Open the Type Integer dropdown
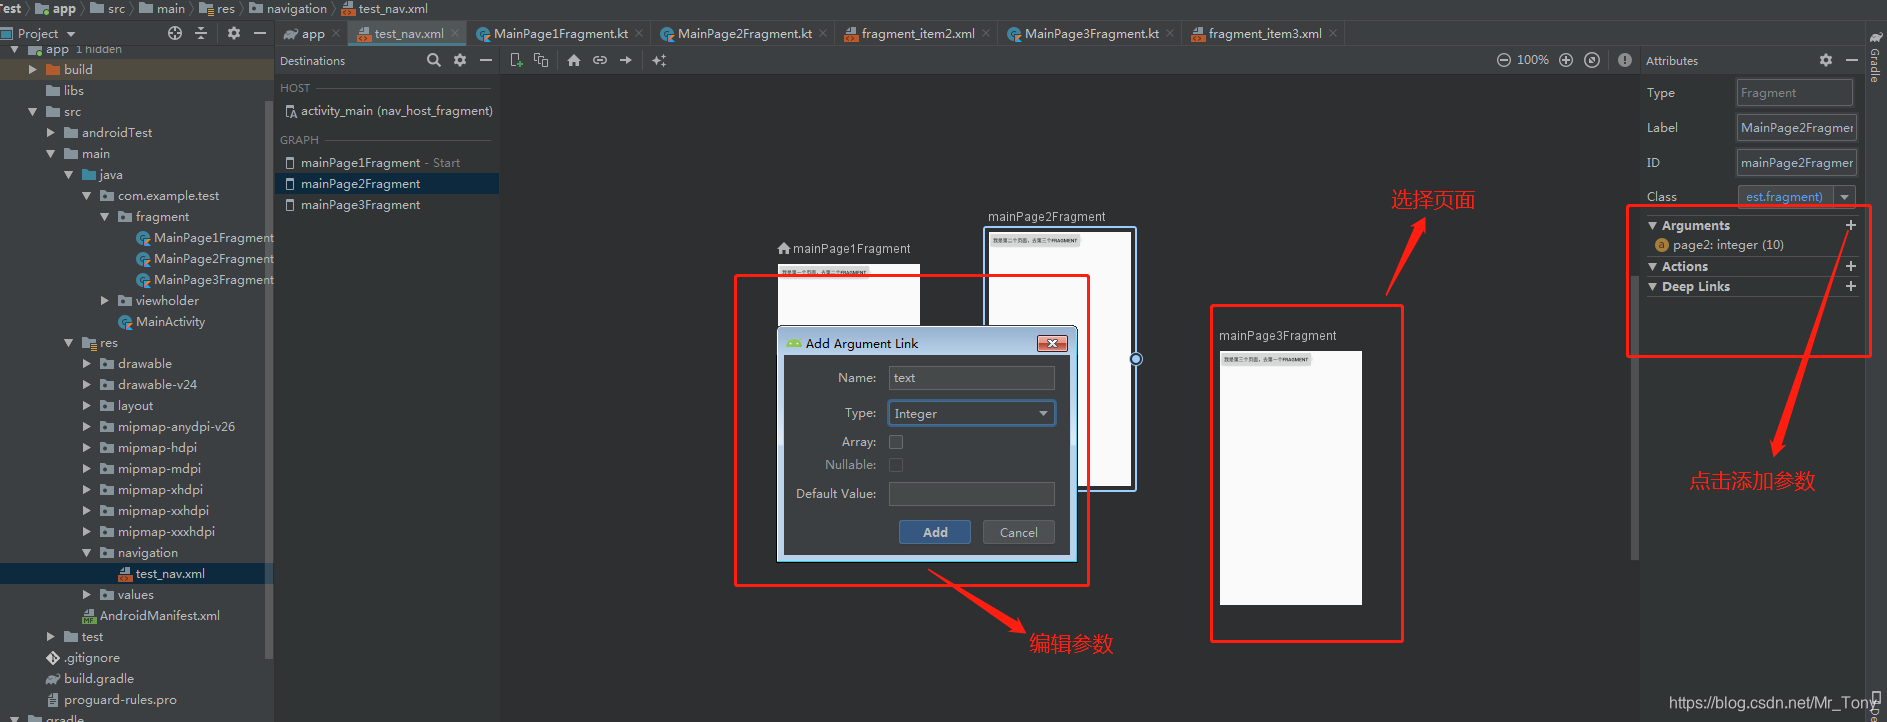 (x=971, y=413)
